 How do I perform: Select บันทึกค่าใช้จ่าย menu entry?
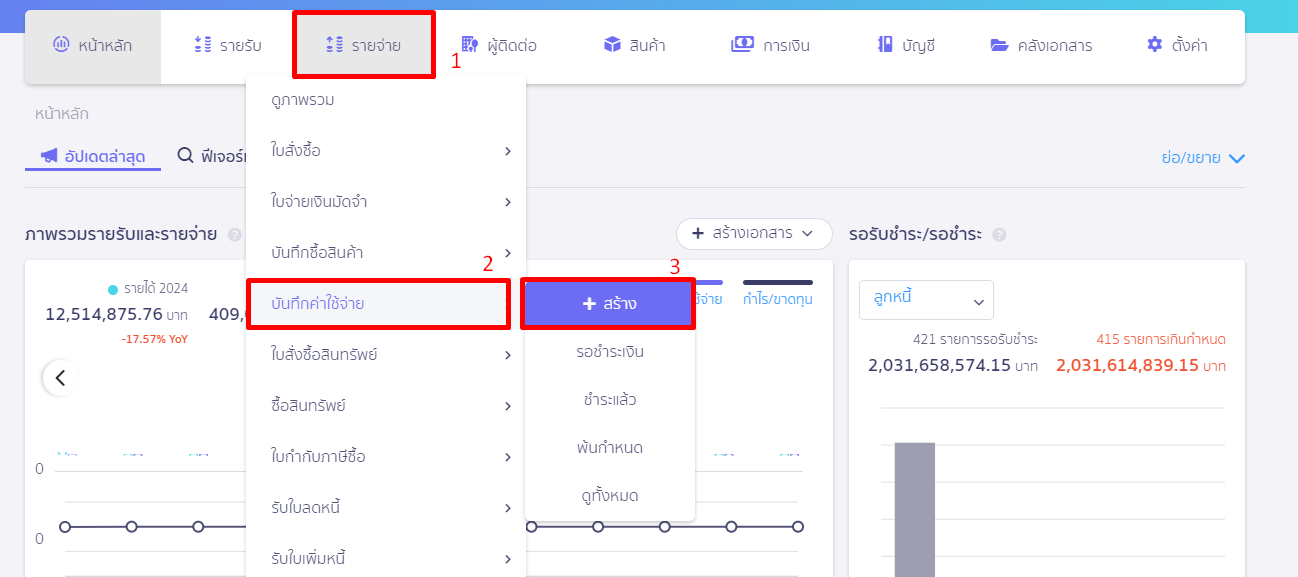[x=378, y=303]
